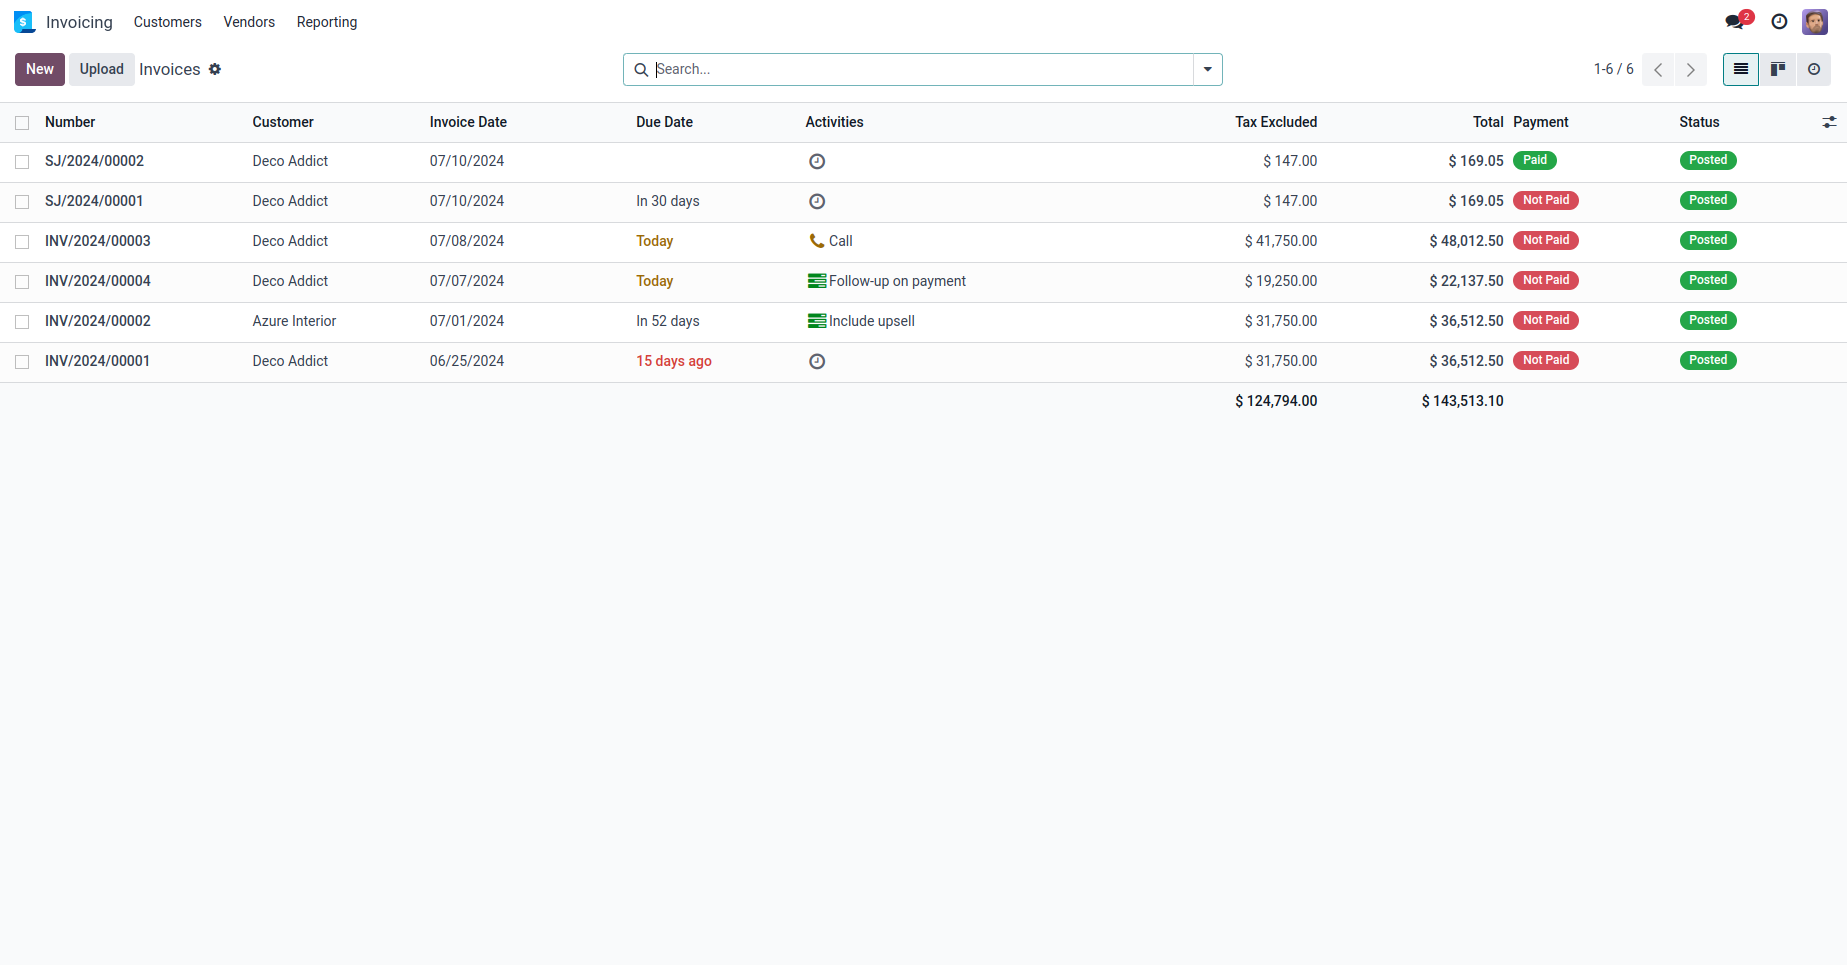Open optional columns settings icon

pyautogui.click(x=1829, y=122)
